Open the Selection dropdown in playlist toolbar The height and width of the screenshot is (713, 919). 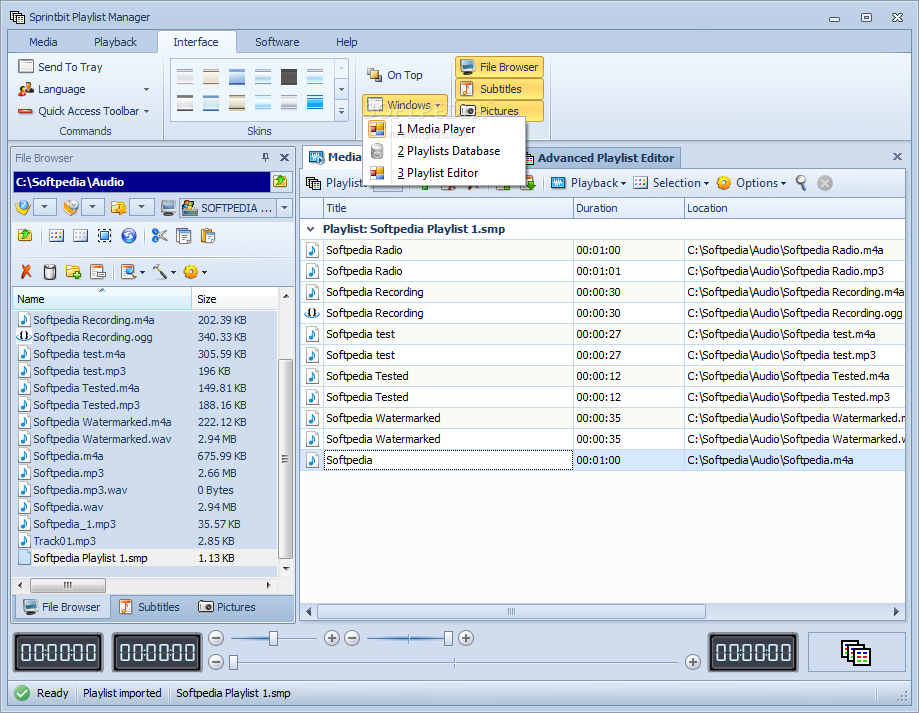coord(671,183)
